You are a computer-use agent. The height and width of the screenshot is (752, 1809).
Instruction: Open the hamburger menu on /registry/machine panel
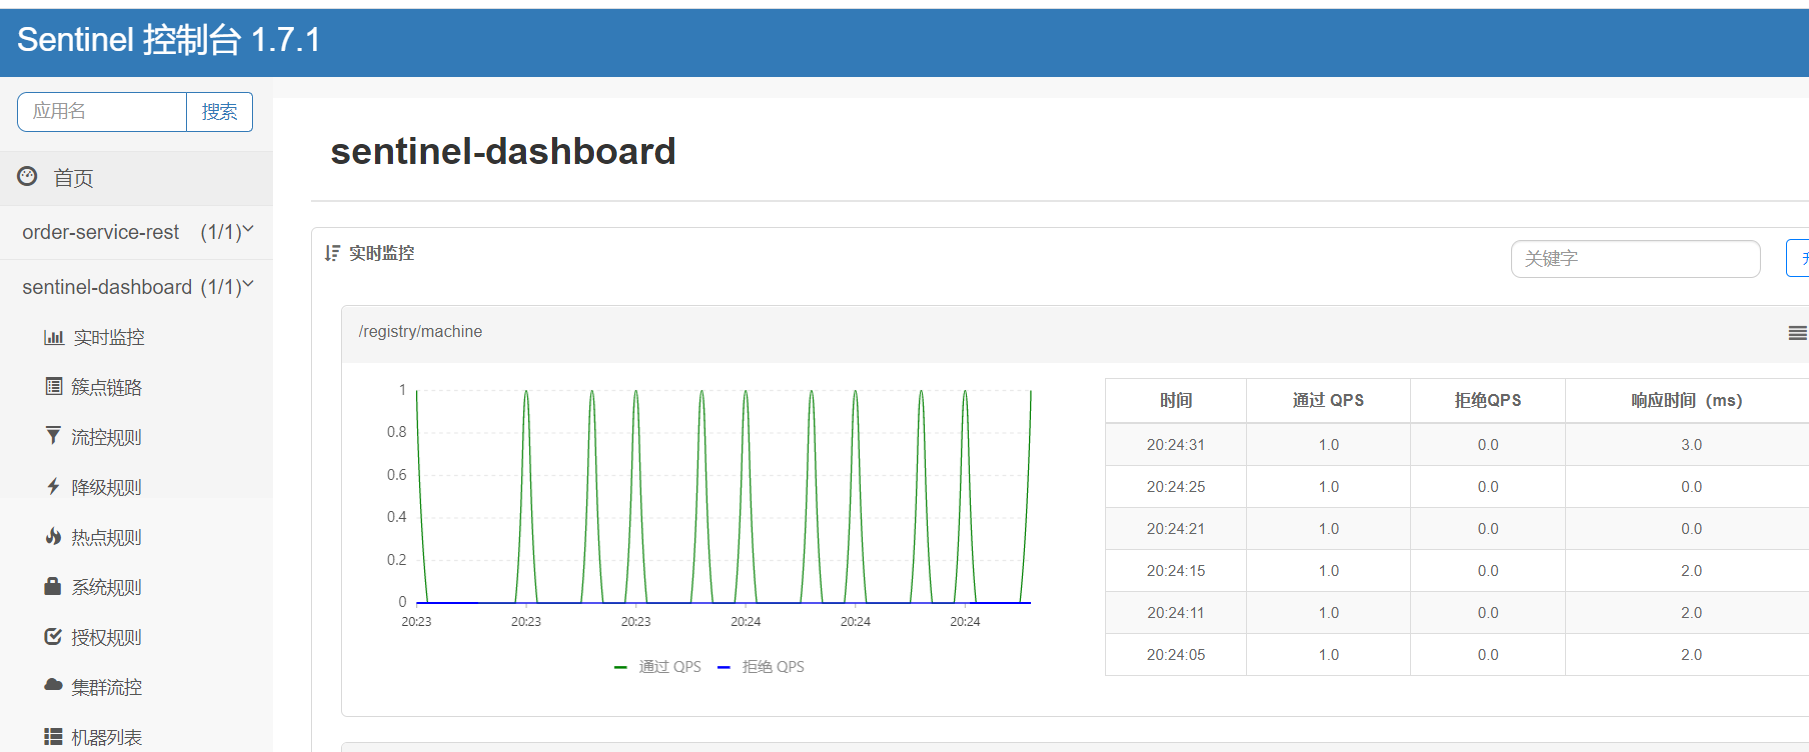pyautogui.click(x=1798, y=333)
